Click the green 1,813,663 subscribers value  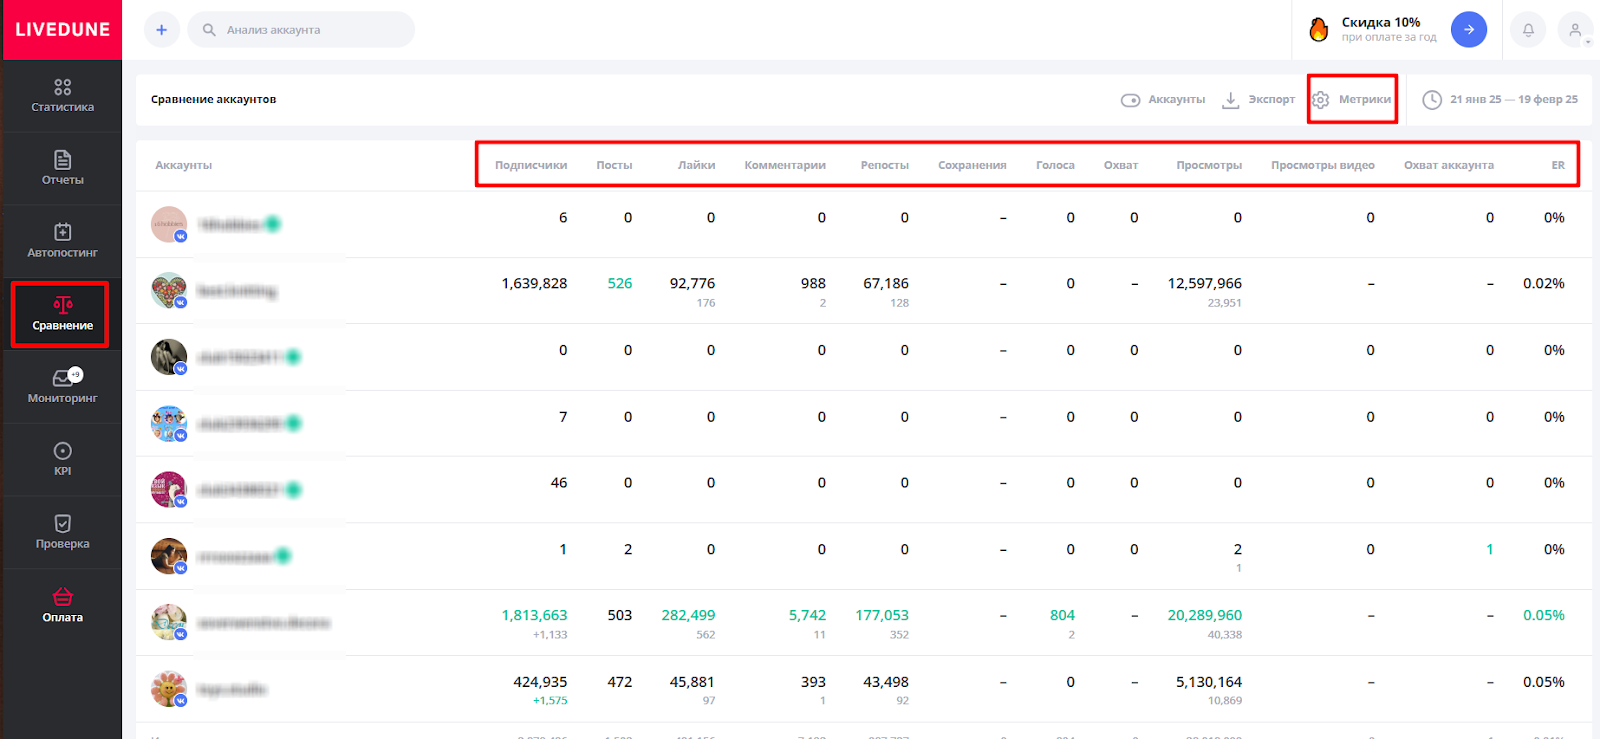pos(534,616)
